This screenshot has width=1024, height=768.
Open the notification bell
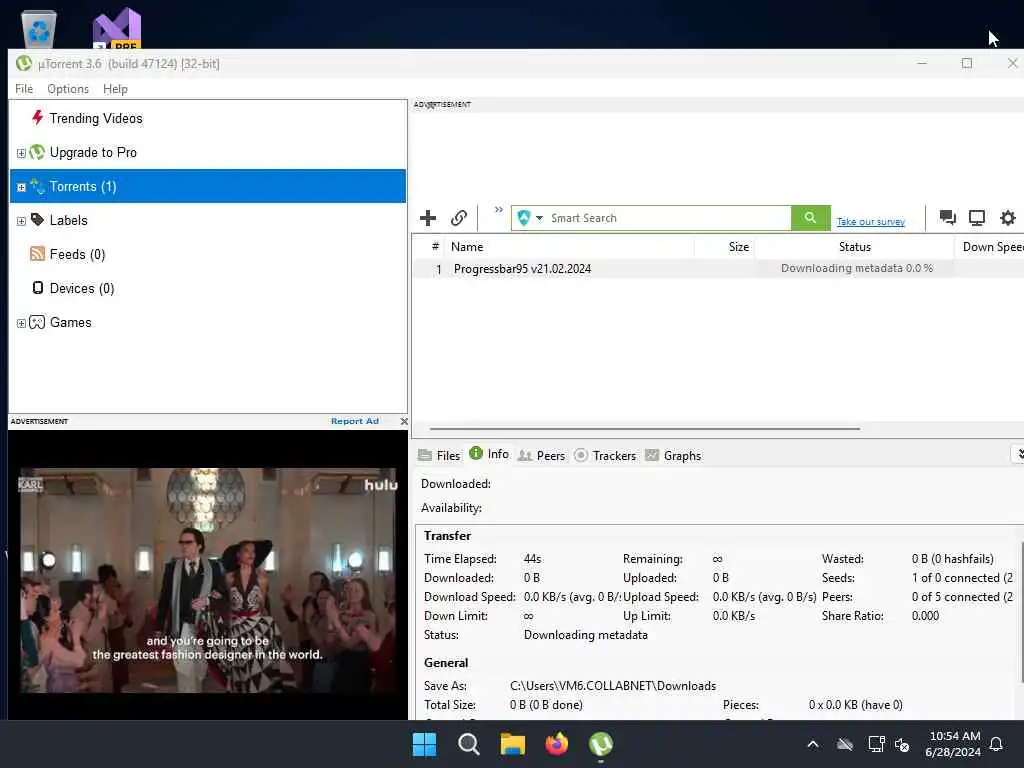(996, 744)
